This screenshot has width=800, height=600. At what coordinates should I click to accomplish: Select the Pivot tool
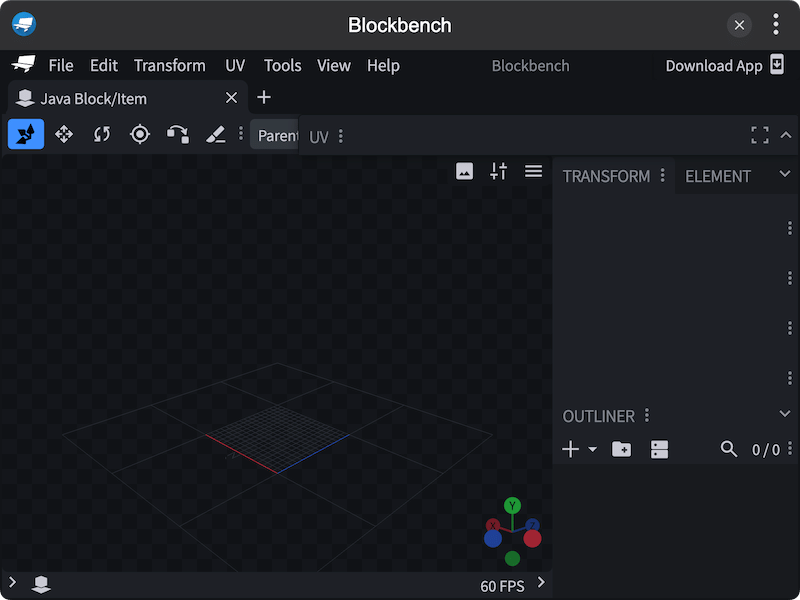click(x=140, y=134)
